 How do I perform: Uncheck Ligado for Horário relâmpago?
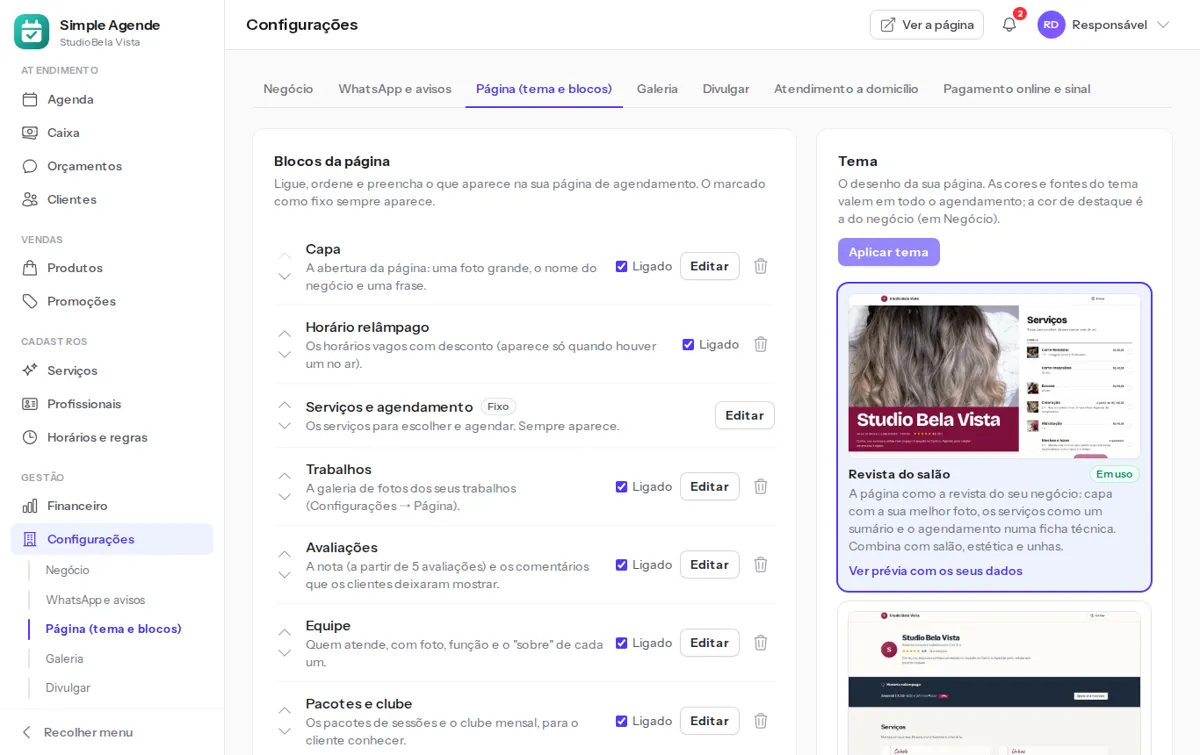[688, 344]
